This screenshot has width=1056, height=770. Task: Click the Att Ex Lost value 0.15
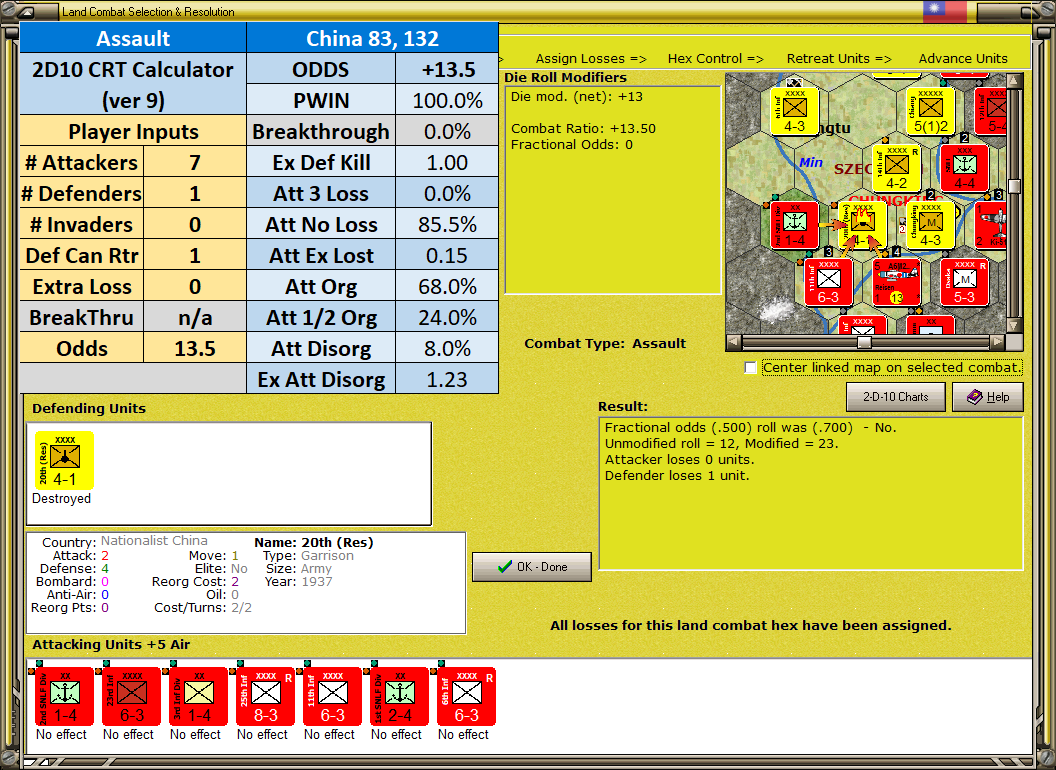(x=447, y=255)
